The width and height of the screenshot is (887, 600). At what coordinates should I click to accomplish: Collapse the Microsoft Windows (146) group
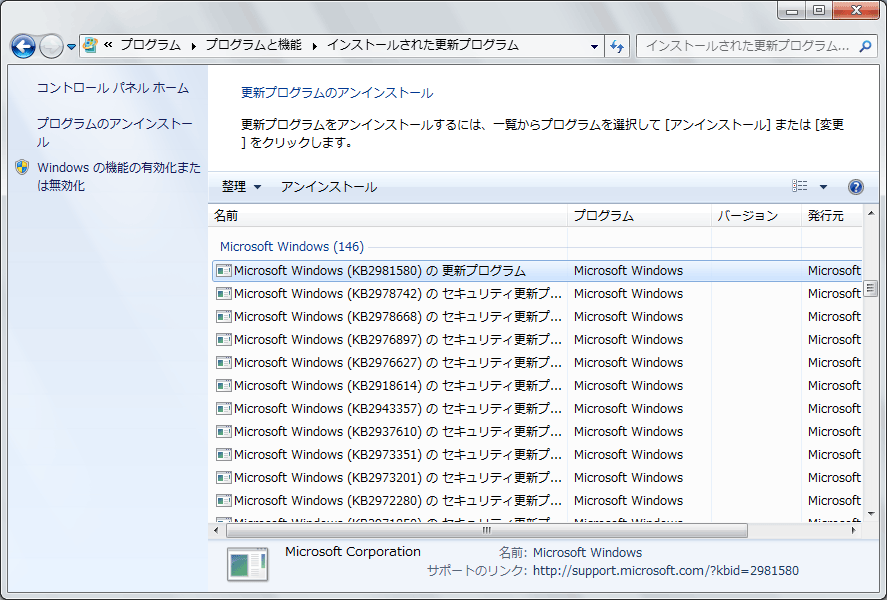coord(291,247)
